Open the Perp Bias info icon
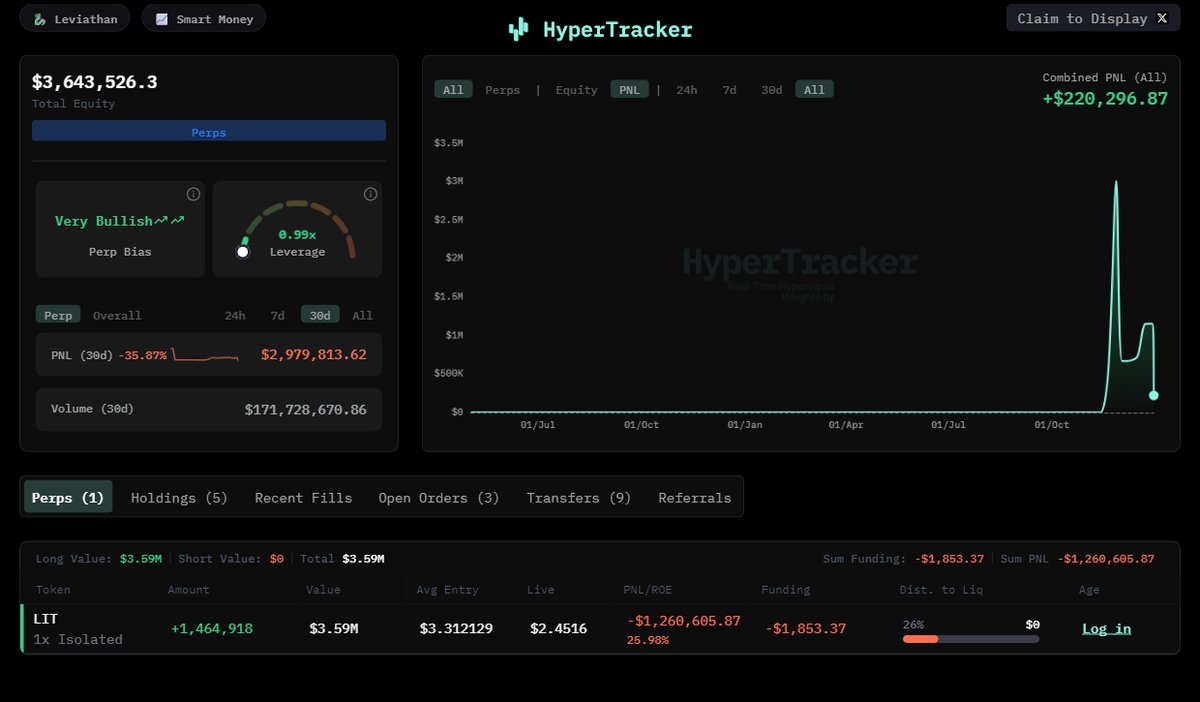 pyautogui.click(x=193, y=194)
